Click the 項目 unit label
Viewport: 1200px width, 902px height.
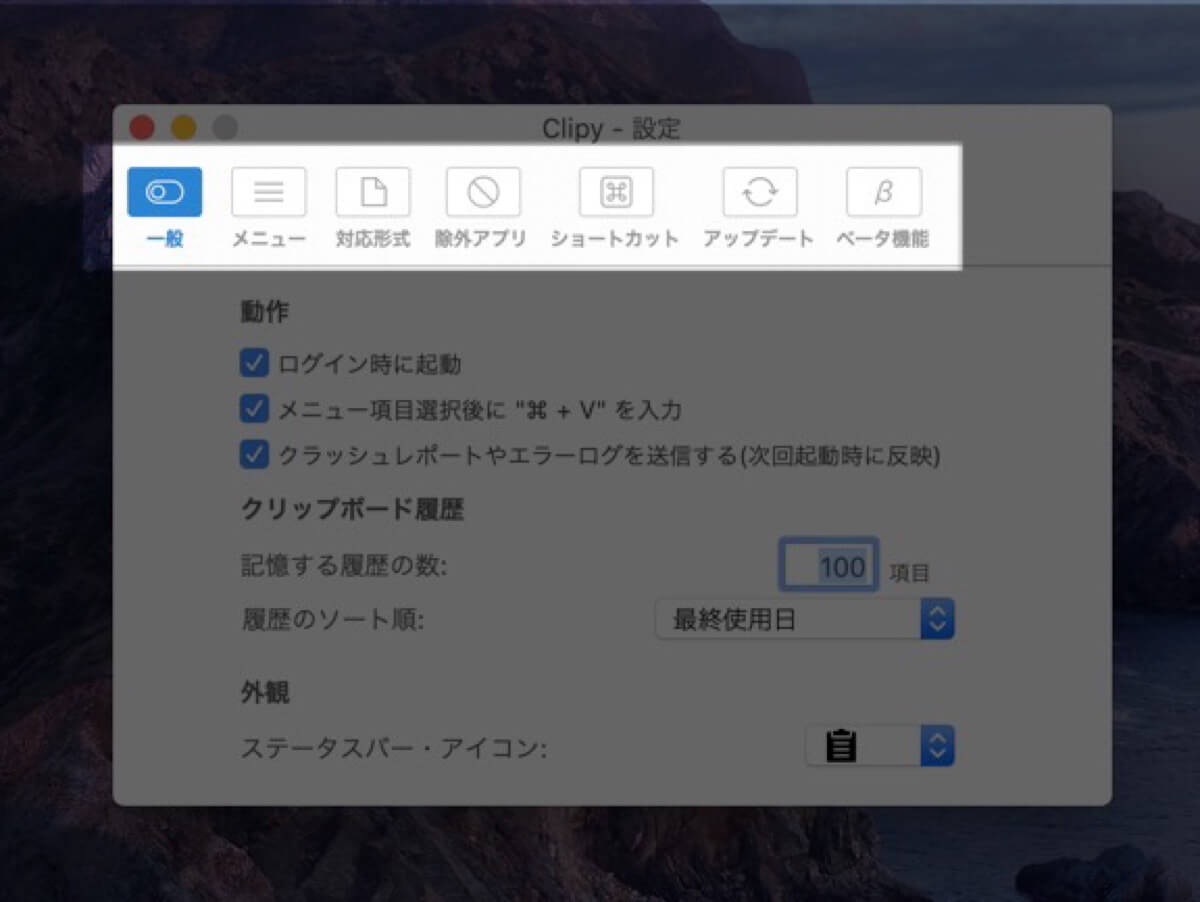point(910,573)
